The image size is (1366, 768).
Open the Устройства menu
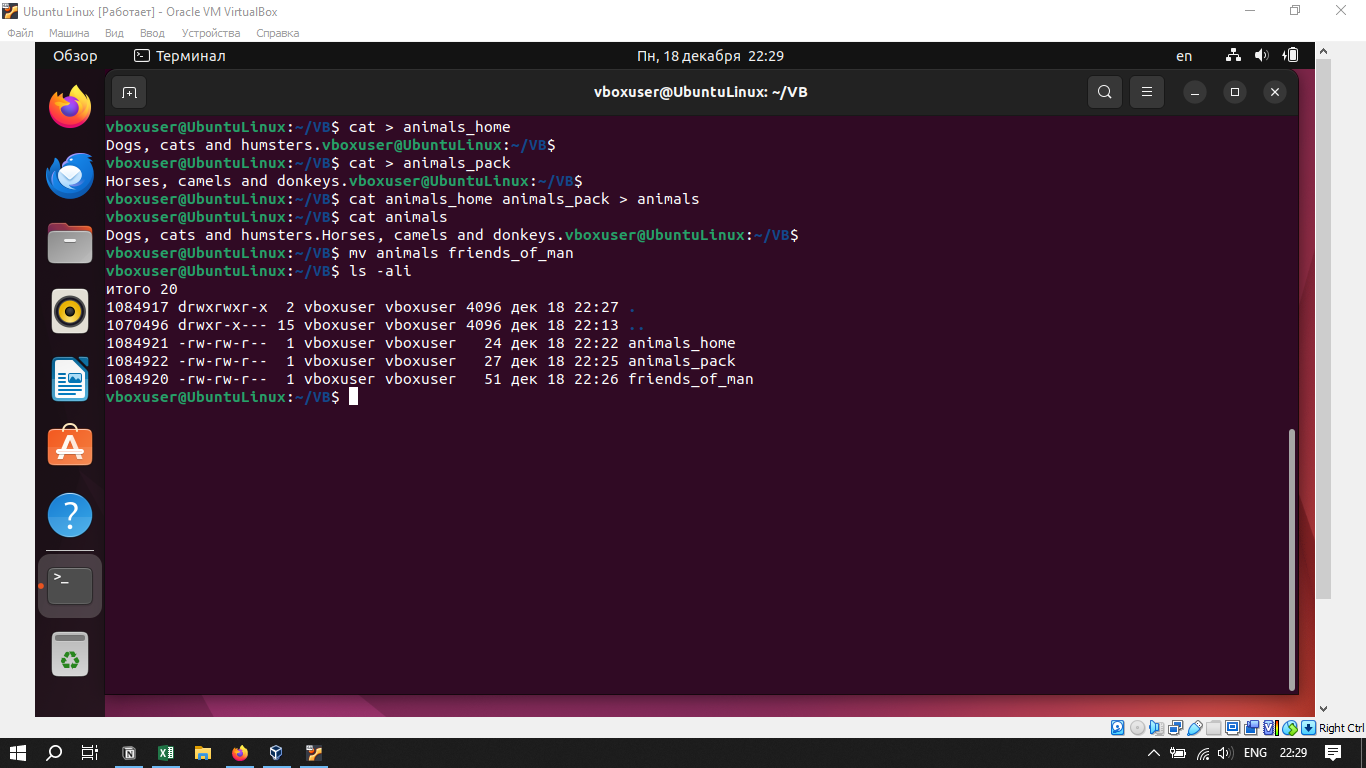tap(211, 33)
